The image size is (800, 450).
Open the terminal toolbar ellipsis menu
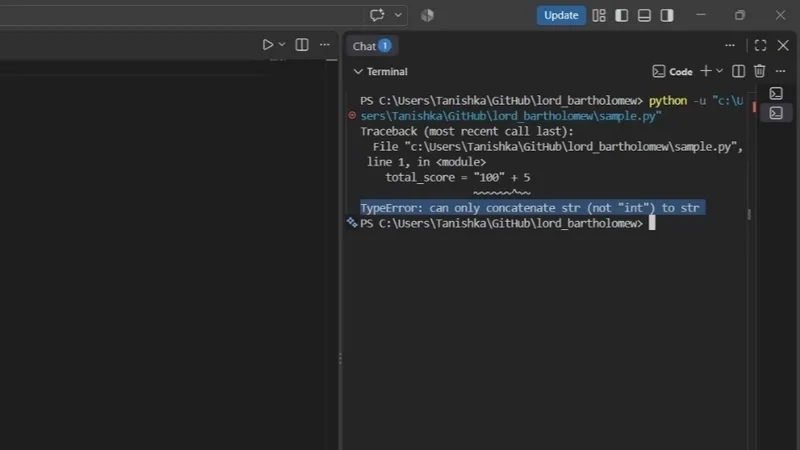point(780,71)
